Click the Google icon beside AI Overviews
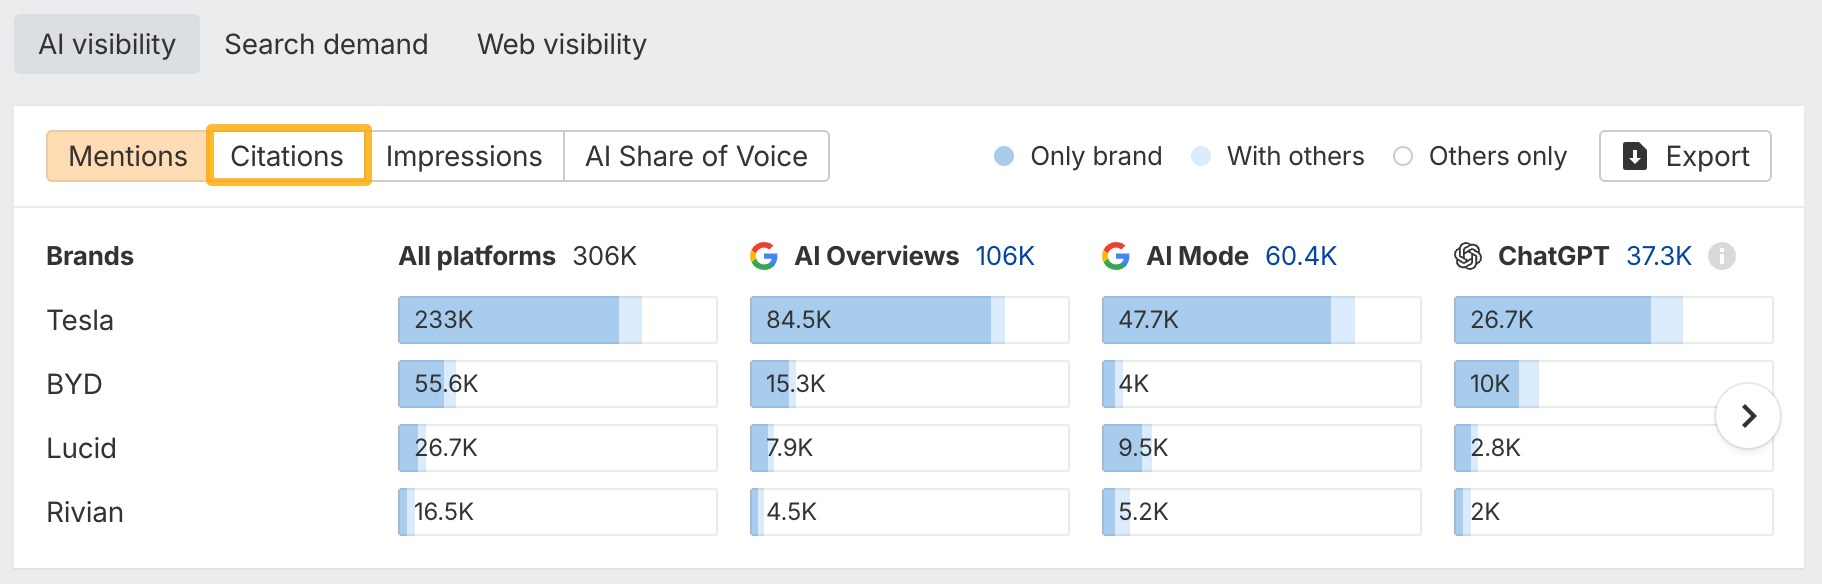Screen dimensions: 1822x584 point(764,256)
